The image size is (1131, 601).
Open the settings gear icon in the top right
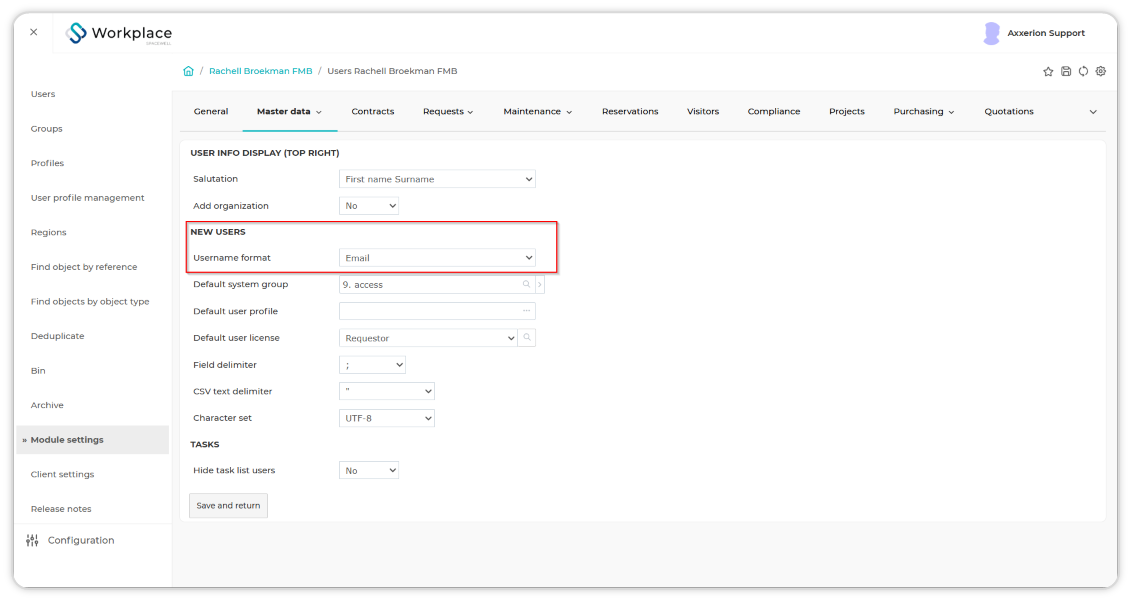1101,71
